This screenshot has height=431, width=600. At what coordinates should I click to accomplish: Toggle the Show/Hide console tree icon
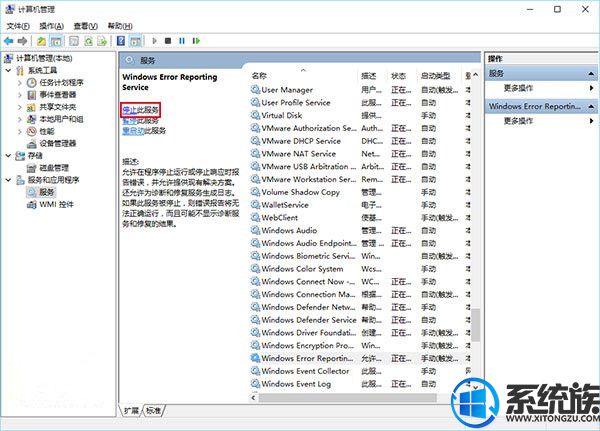(56, 41)
